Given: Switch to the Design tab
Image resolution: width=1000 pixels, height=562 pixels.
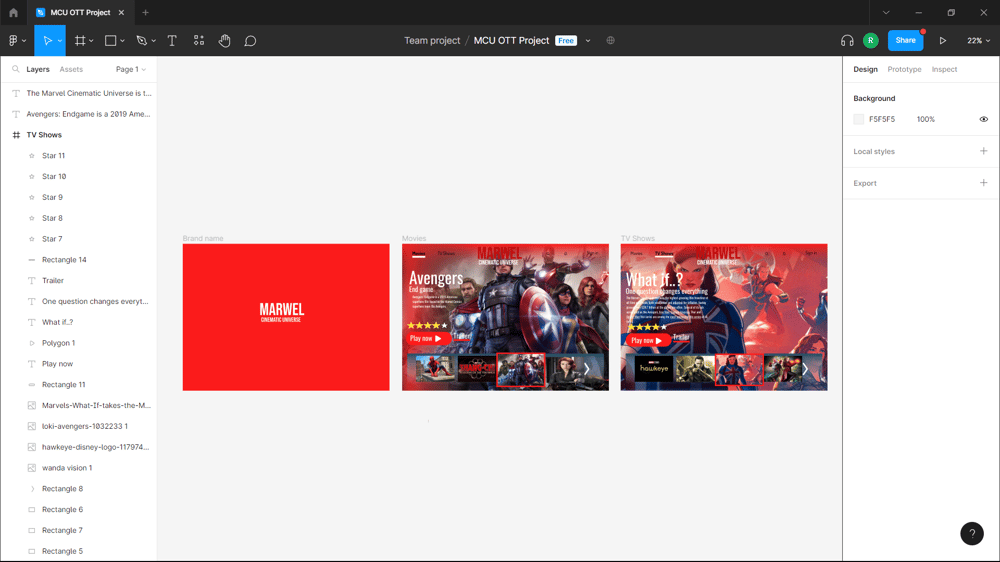Looking at the screenshot, I should [x=865, y=69].
